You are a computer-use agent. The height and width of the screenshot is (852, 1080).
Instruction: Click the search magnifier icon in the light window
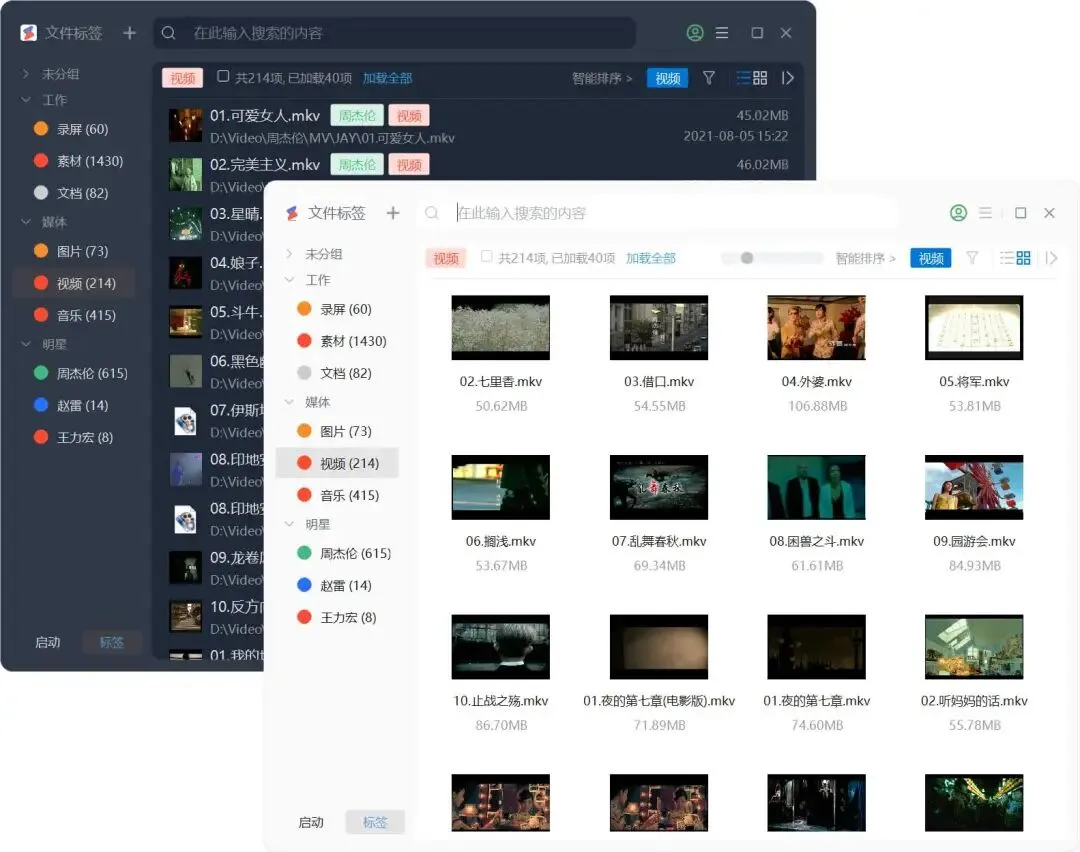432,214
